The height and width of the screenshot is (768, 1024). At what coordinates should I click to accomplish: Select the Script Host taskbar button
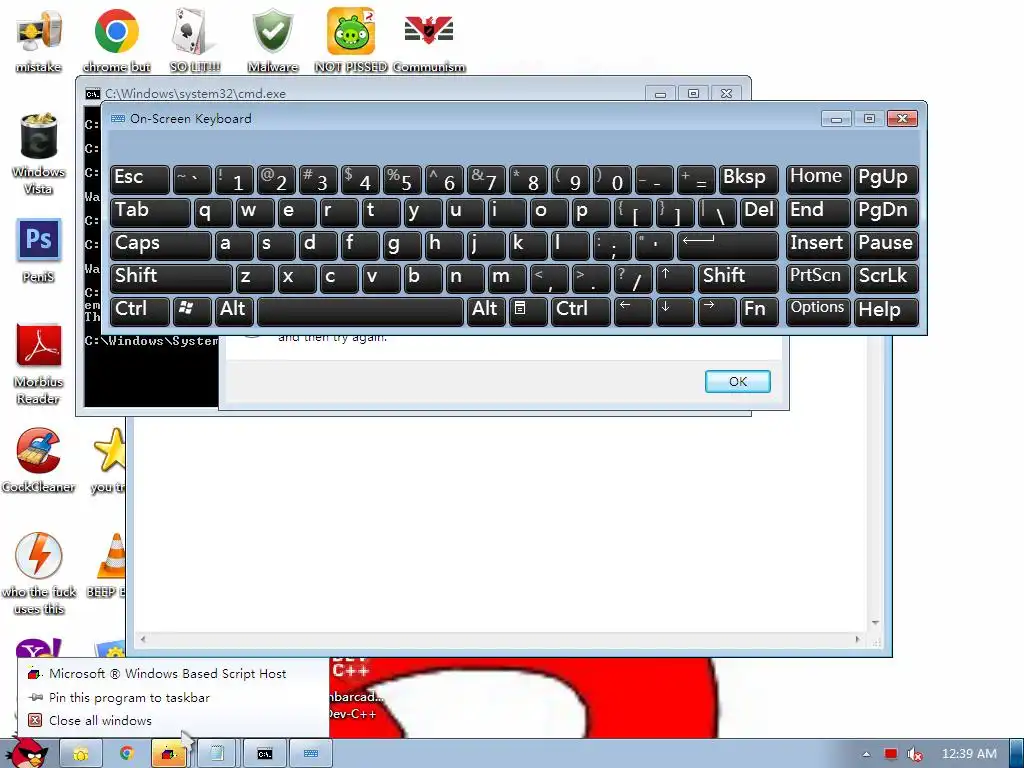(x=170, y=754)
